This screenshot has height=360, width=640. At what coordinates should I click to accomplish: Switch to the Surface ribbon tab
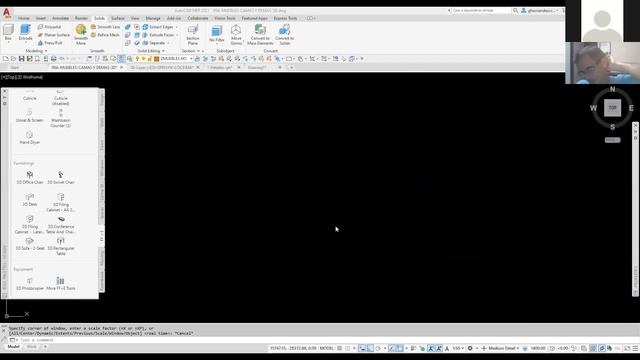[x=118, y=18]
